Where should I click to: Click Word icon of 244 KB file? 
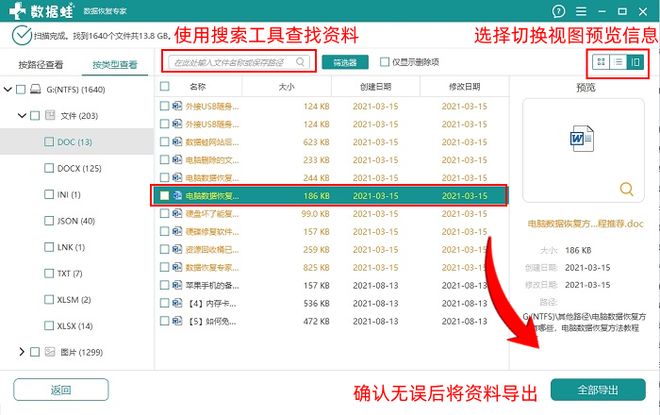(177, 177)
